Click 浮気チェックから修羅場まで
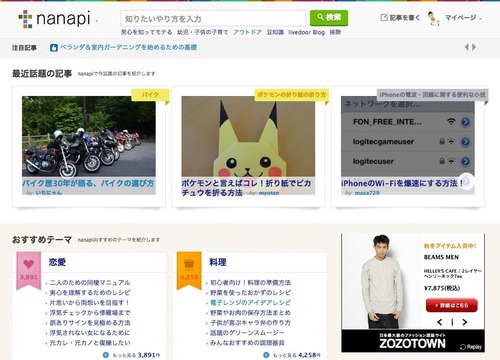500x360 pixels. click(90, 313)
